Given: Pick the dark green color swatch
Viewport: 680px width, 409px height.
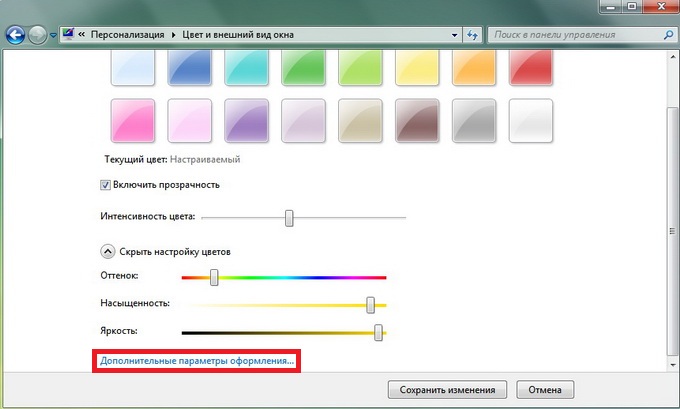Looking at the screenshot, I should 303,67.
